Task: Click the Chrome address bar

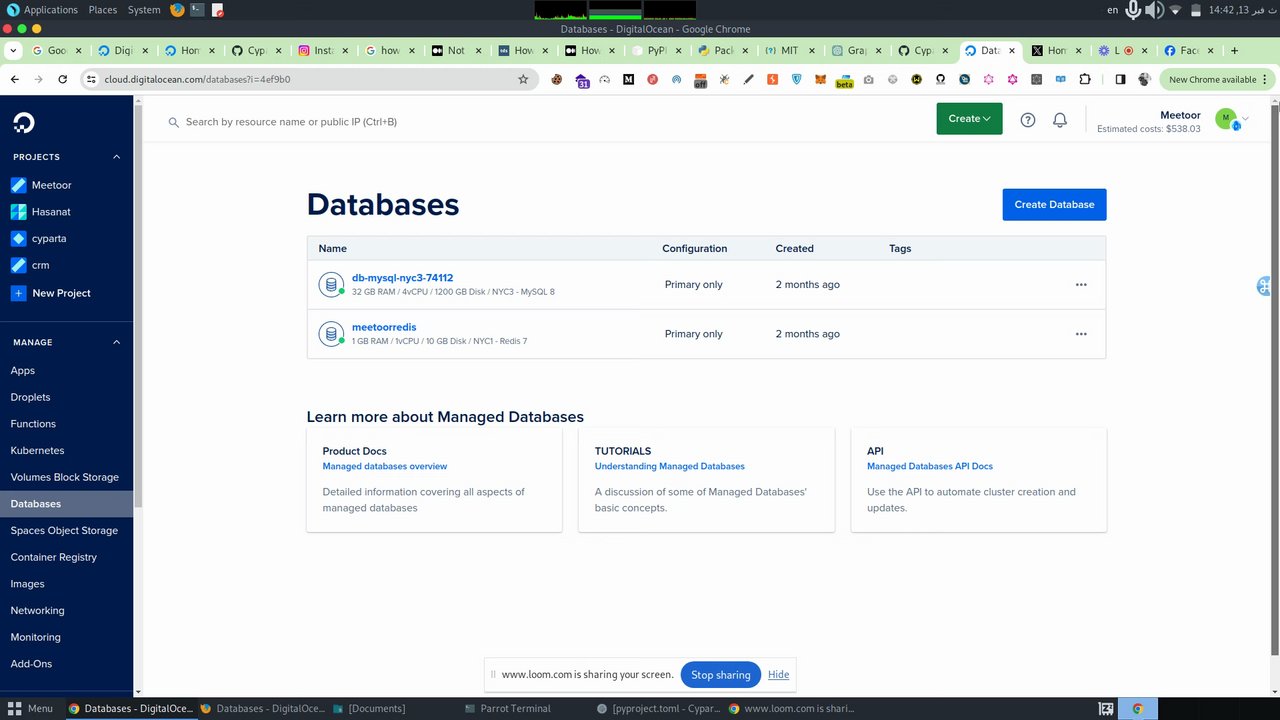Action: tap(310, 79)
